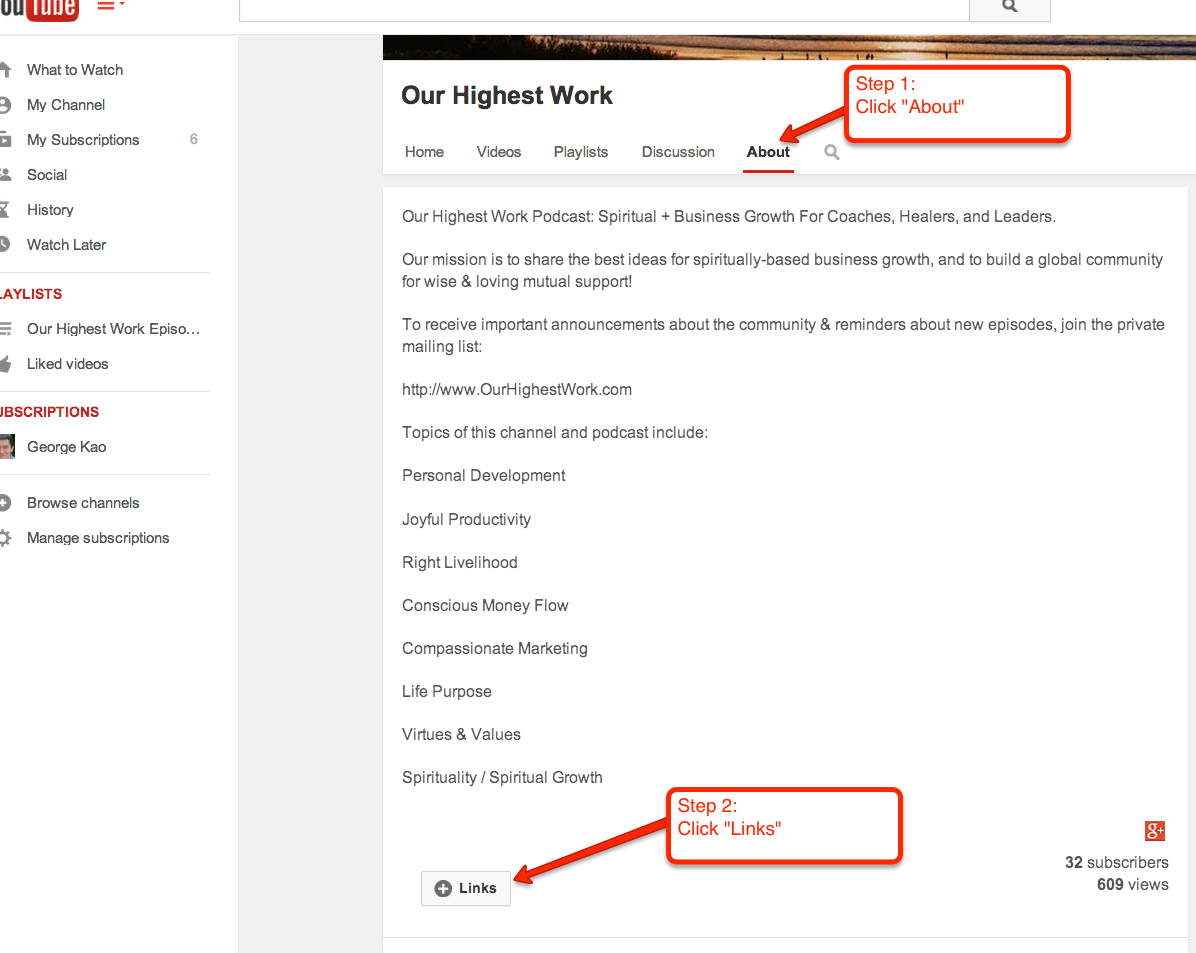1196x953 pixels.
Task: Switch to the Videos tab
Action: coord(499,152)
